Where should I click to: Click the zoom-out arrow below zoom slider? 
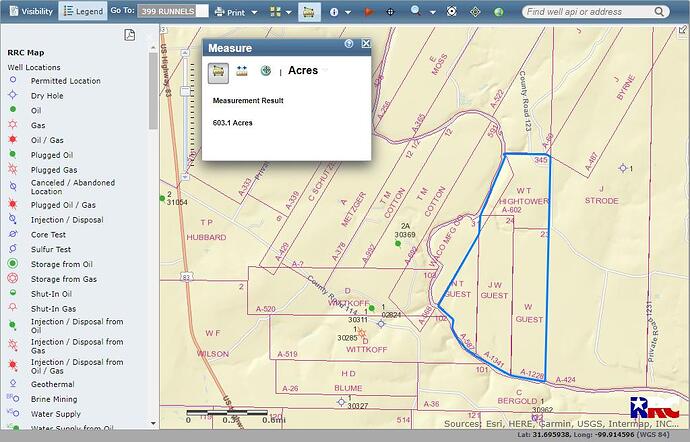[x=185, y=177]
